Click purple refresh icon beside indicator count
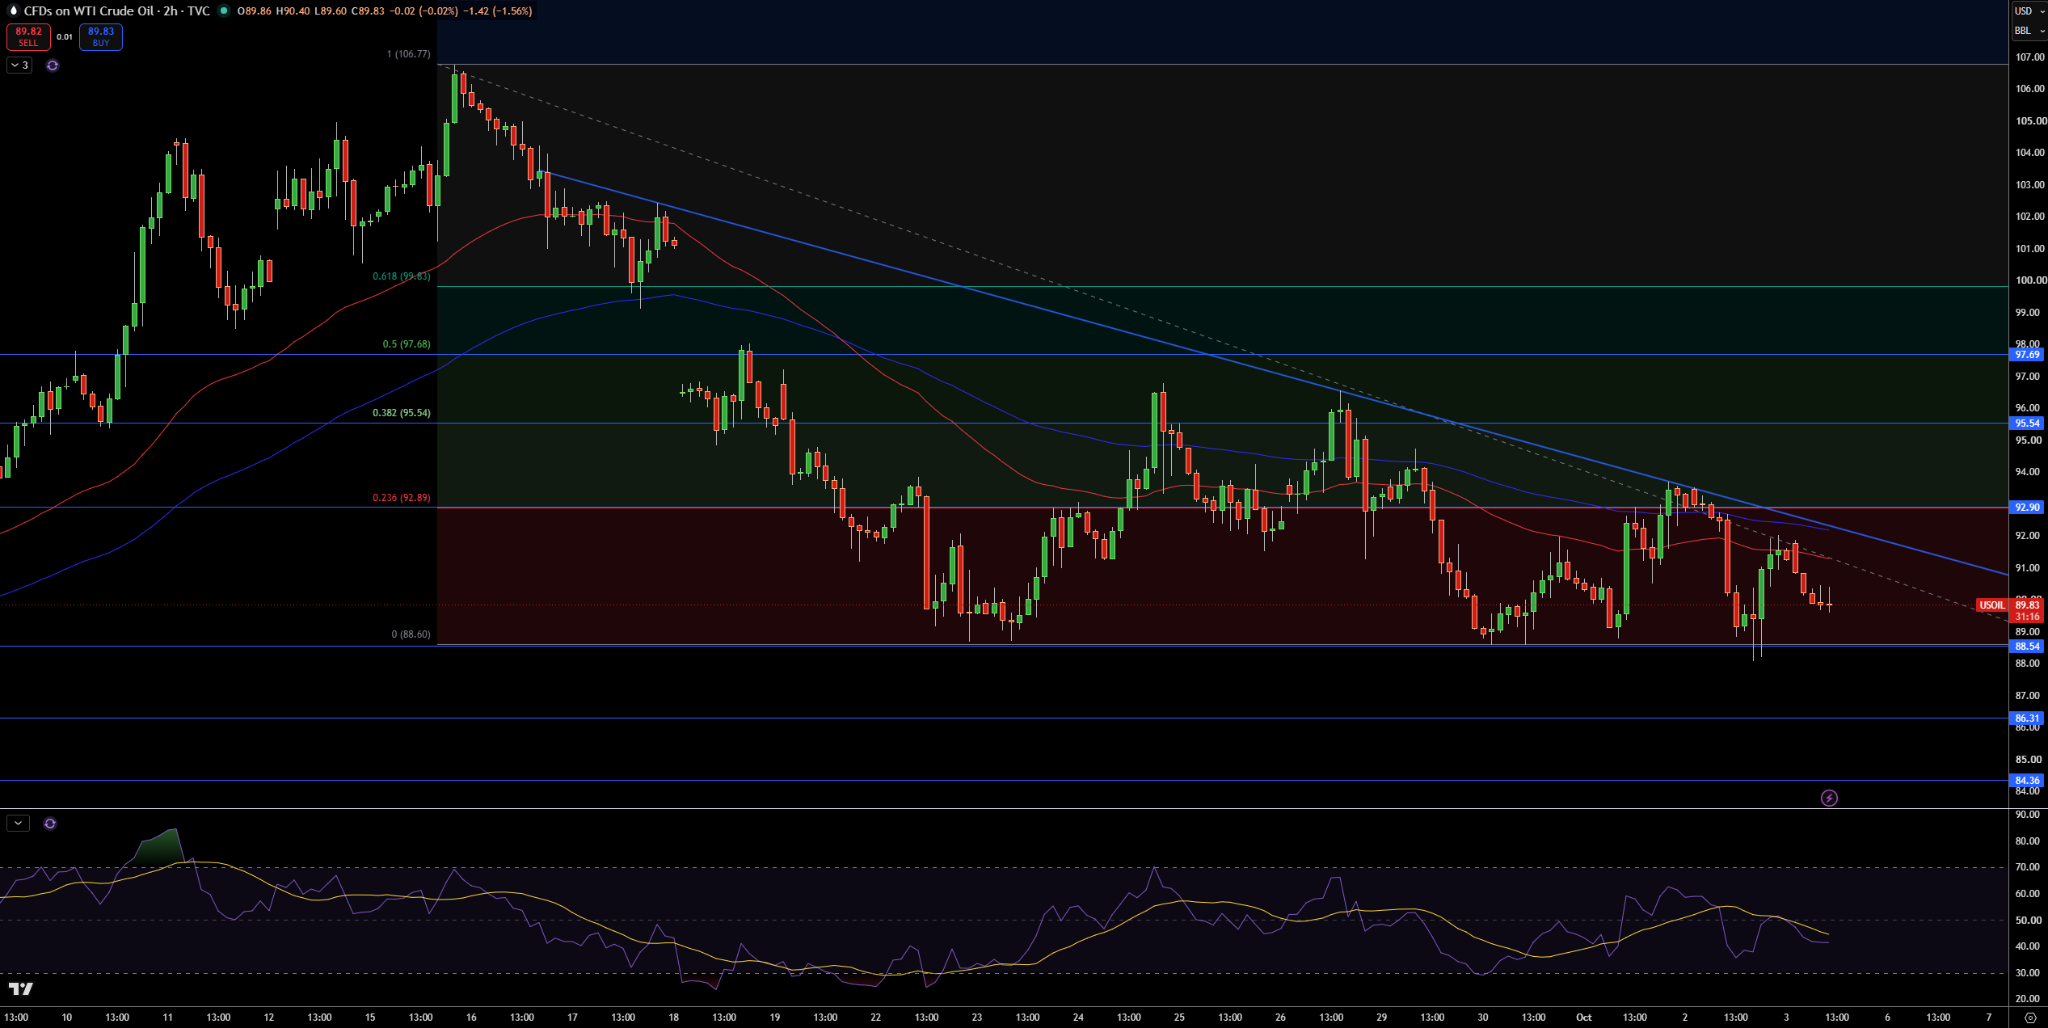Viewport: 2048px width, 1028px height. (x=52, y=65)
